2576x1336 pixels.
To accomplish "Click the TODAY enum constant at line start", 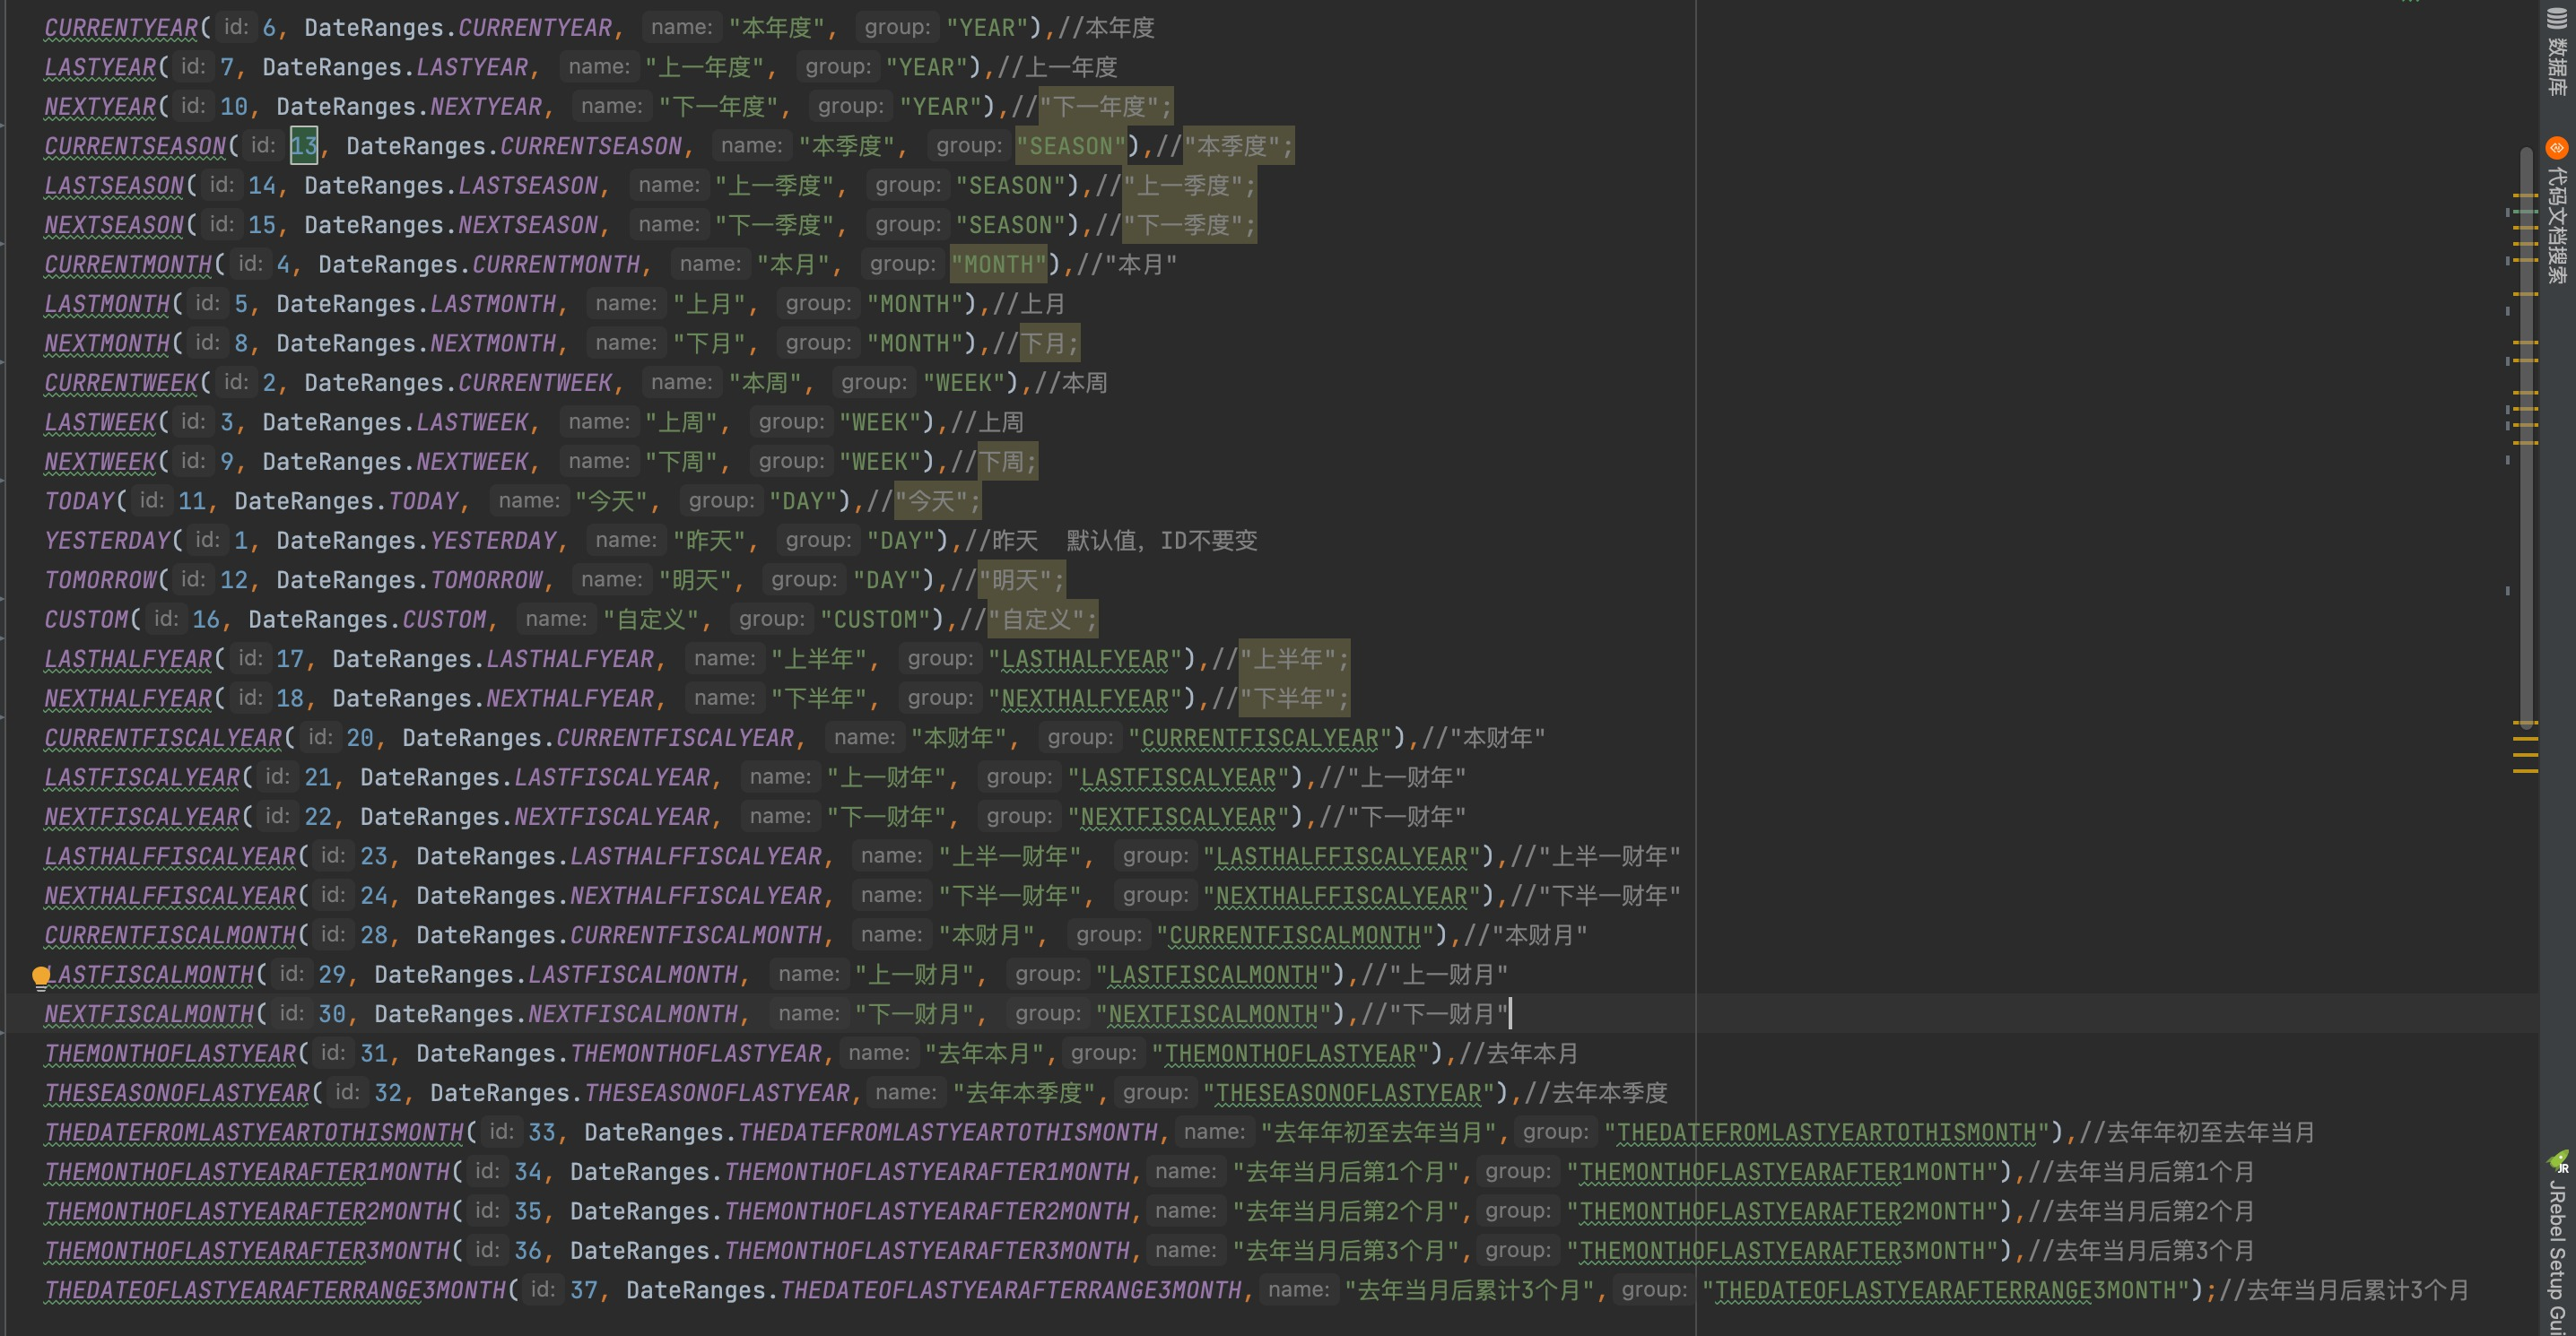I will 79,501.
